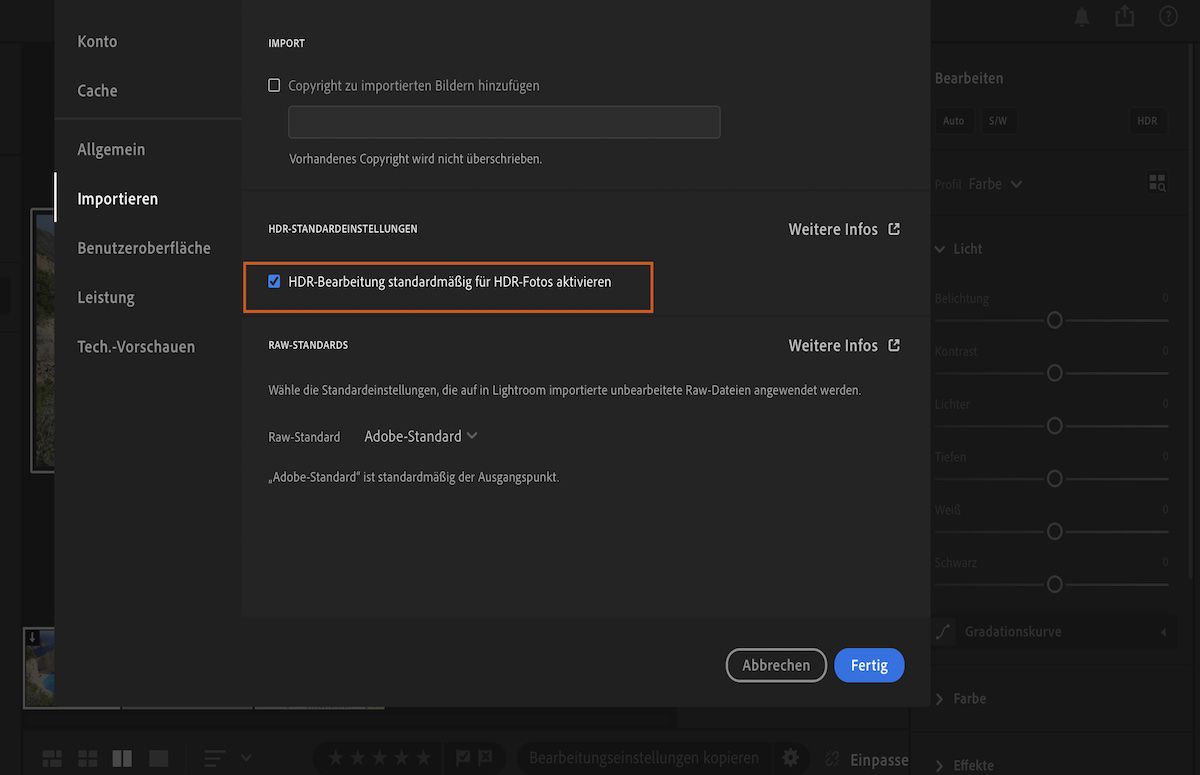Open the gear icon next to Bearbeitungseinstellungen kopieren
The height and width of the screenshot is (775, 1200).
(791, 757)
